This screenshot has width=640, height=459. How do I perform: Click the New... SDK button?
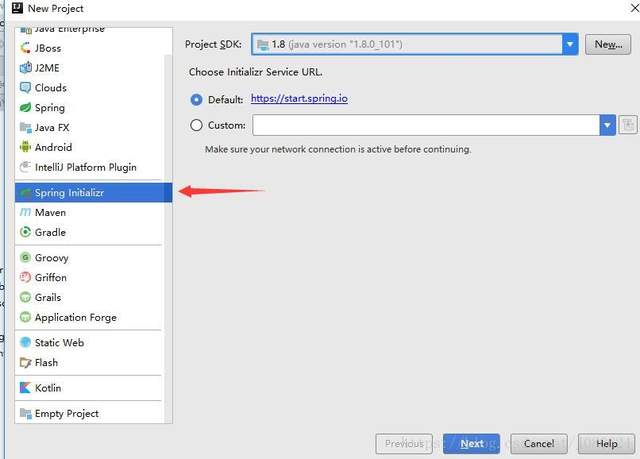[608, 44]
